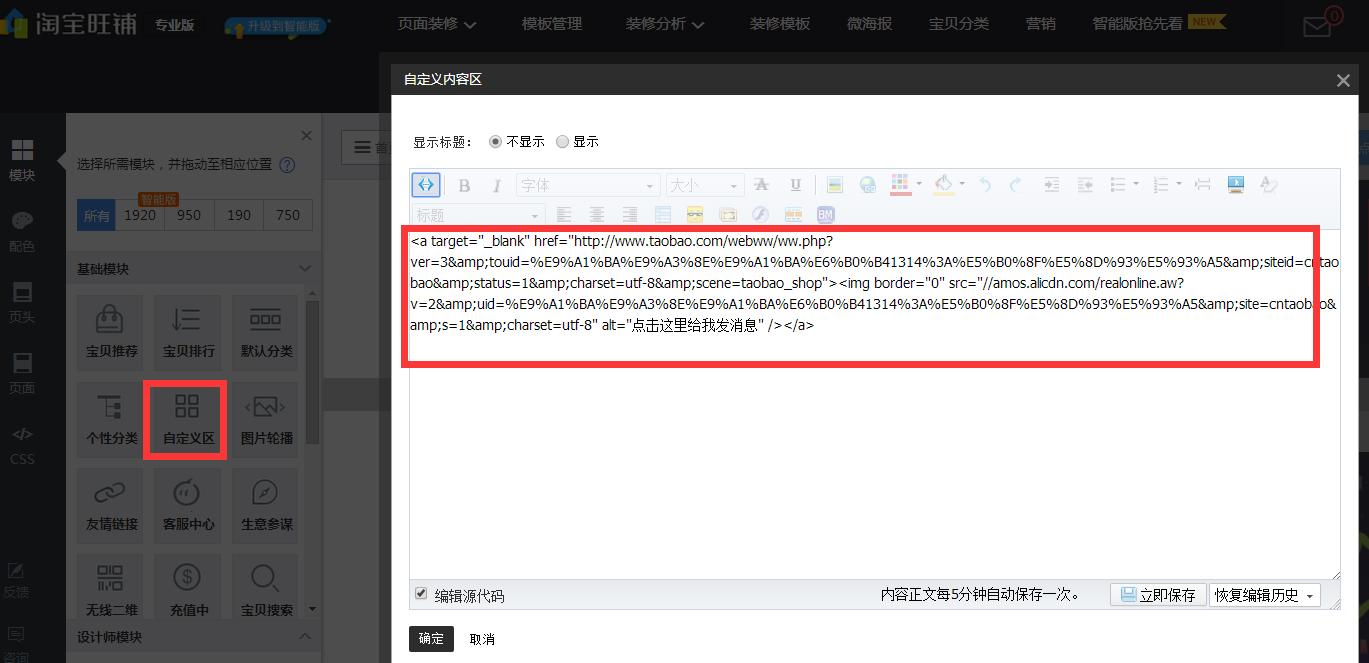Viewport: 1369px width, 663px height.
Task: Undo last edit in editor
Action: pos(985,185)
